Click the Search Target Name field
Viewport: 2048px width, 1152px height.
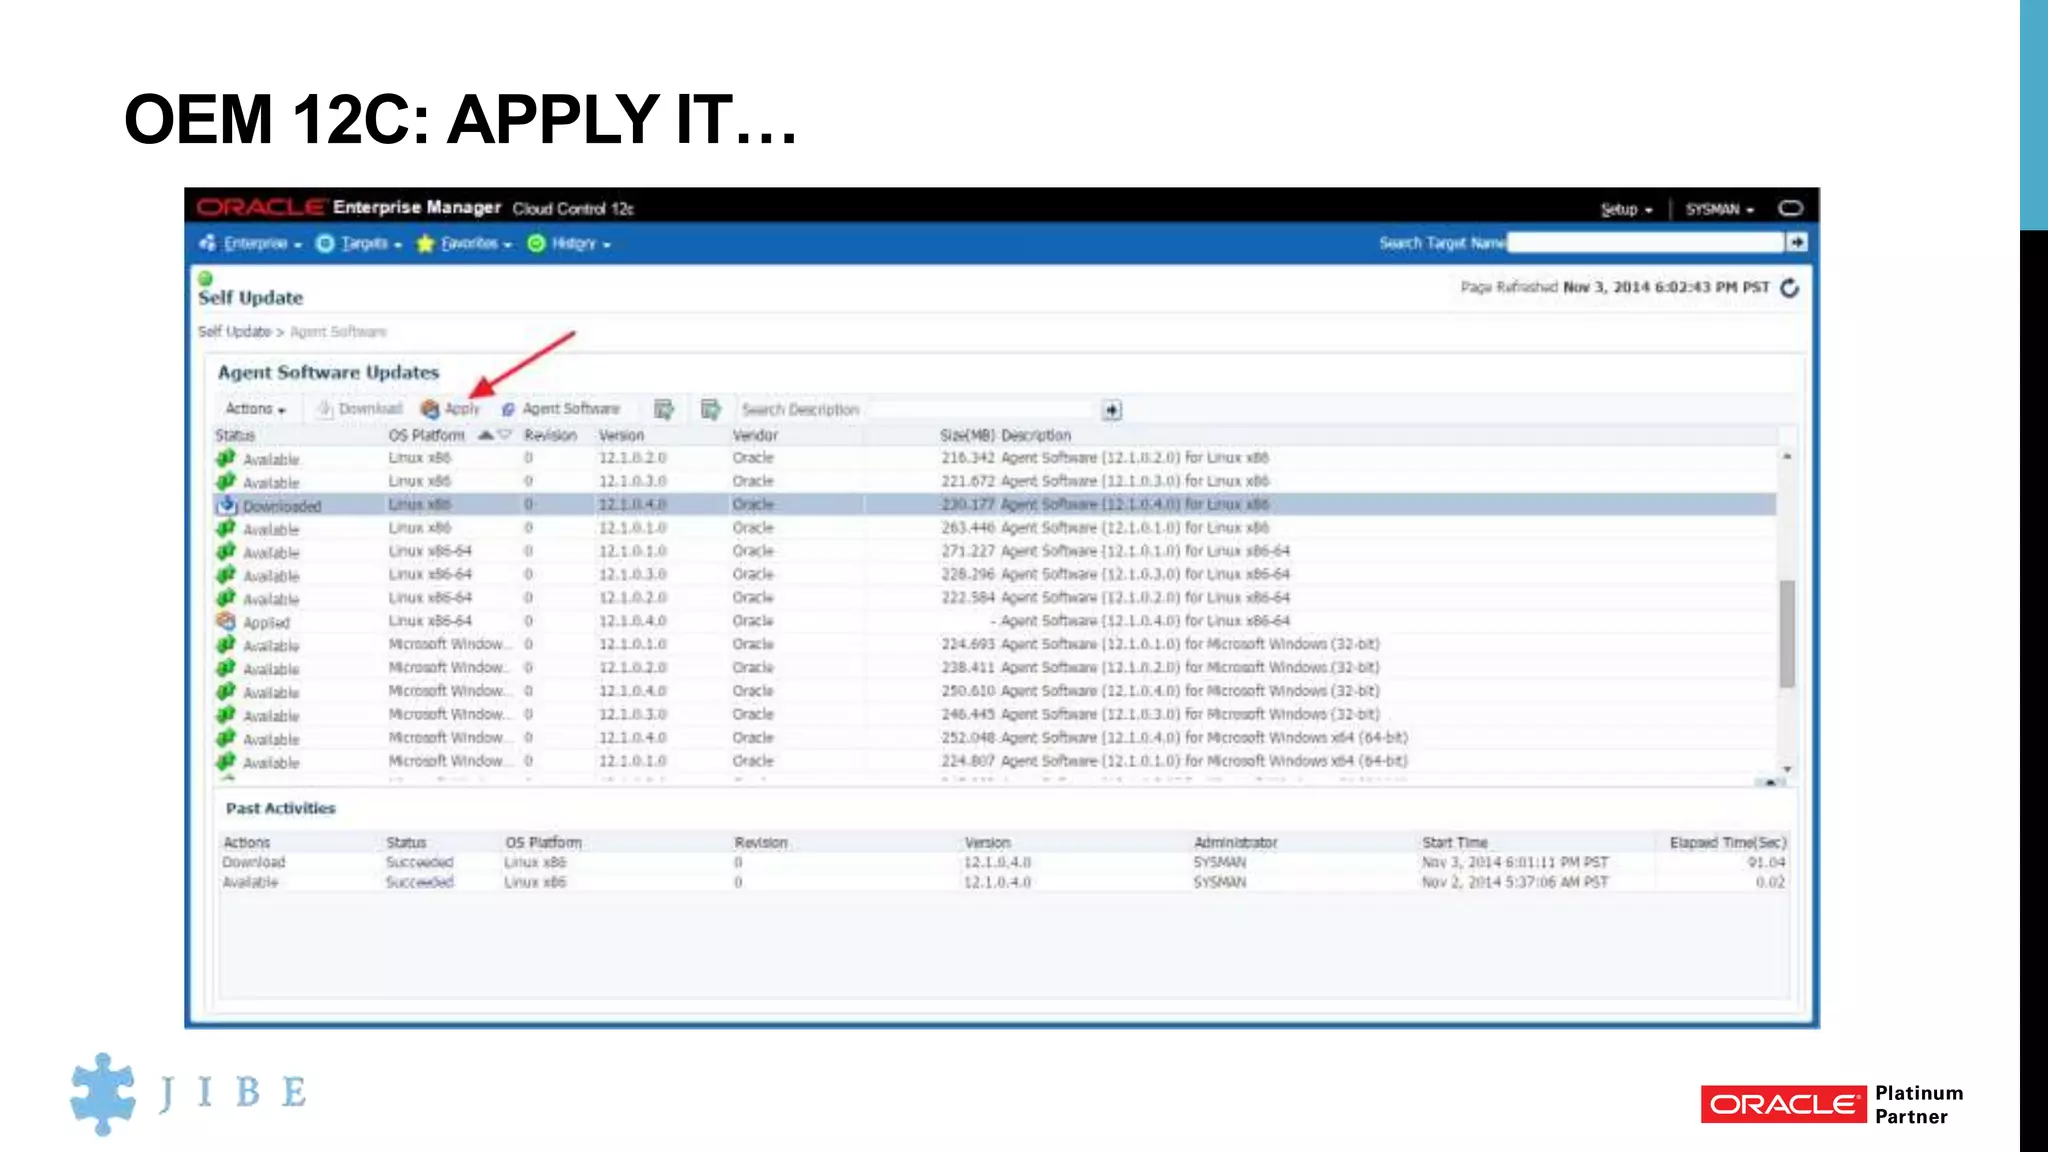click(x=1646, y=242)
